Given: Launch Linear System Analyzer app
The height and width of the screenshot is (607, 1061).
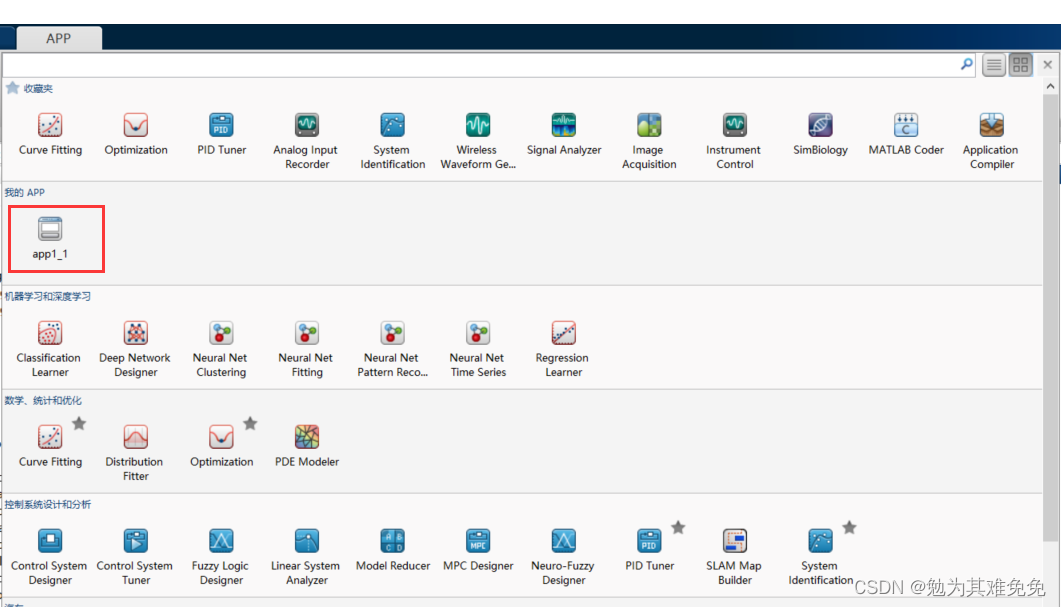Looking at the screenshot, I should [x=307, y=556].
